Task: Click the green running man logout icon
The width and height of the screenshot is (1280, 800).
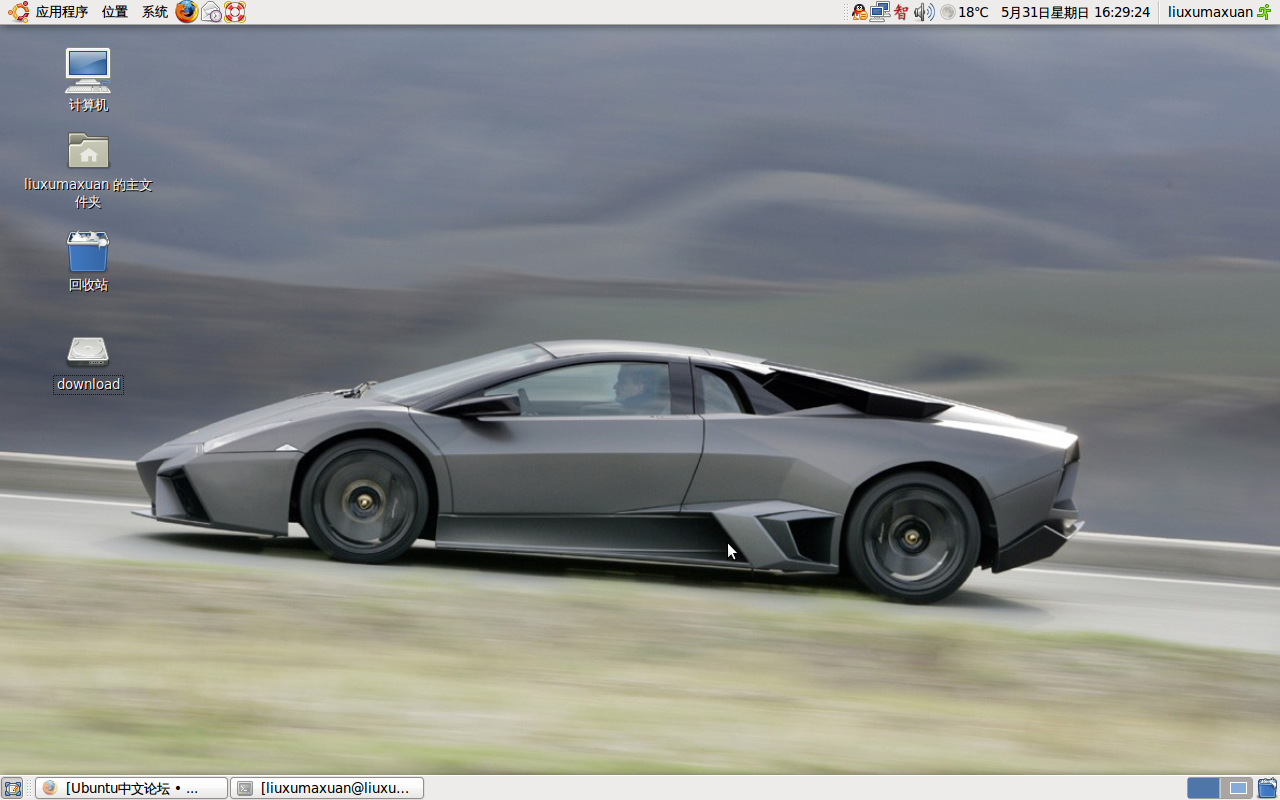Action: [1265, 12]
